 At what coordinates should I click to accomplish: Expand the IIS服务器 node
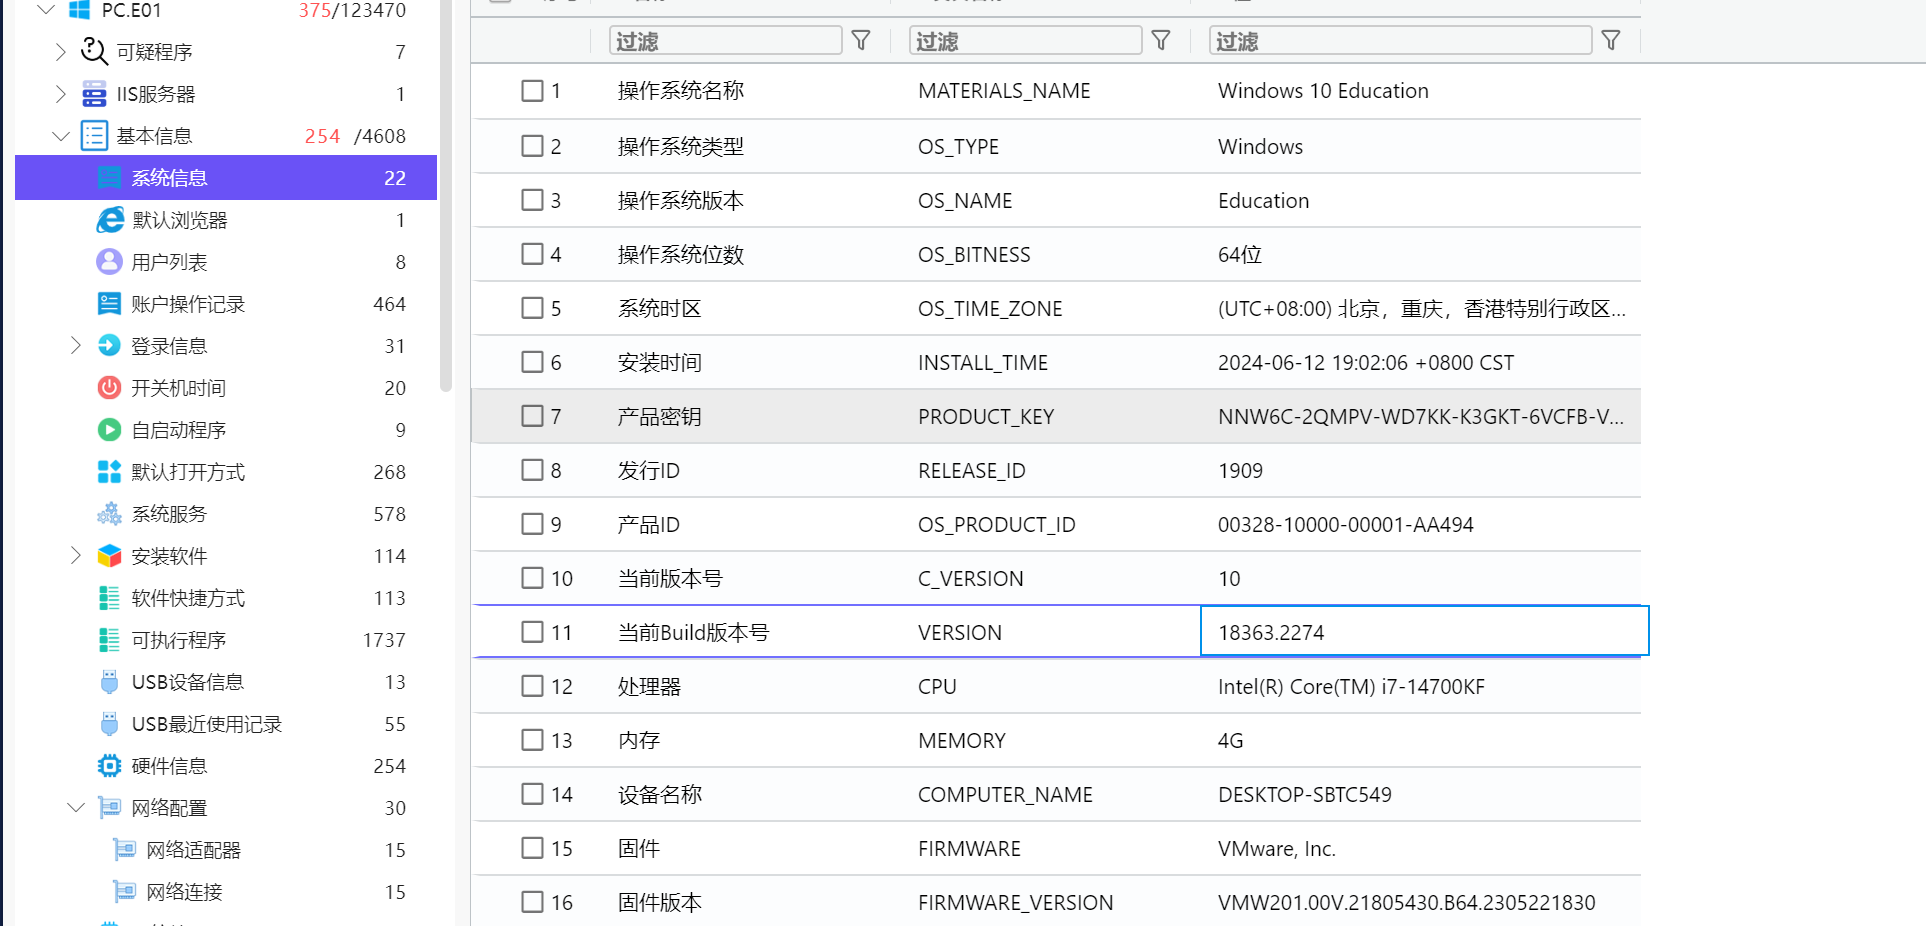pos(60,93)
